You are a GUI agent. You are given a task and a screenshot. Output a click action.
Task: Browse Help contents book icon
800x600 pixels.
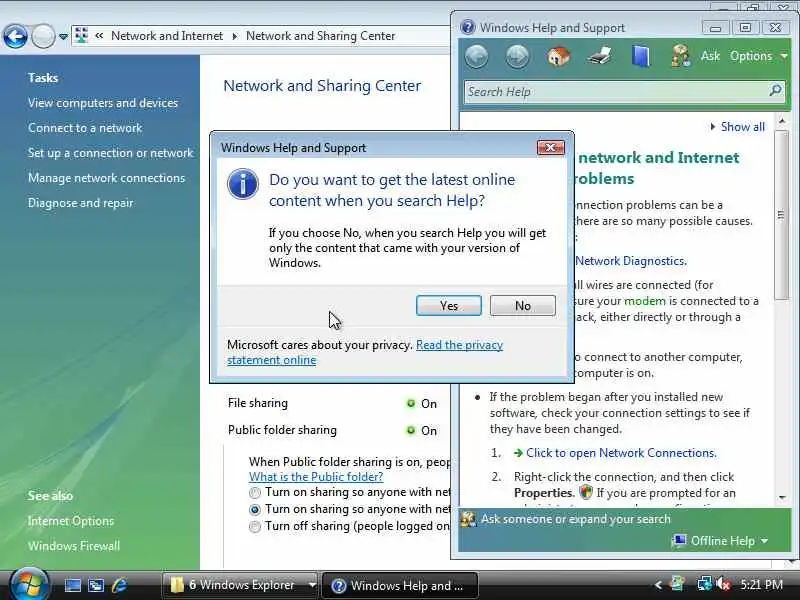pos(641,56)
